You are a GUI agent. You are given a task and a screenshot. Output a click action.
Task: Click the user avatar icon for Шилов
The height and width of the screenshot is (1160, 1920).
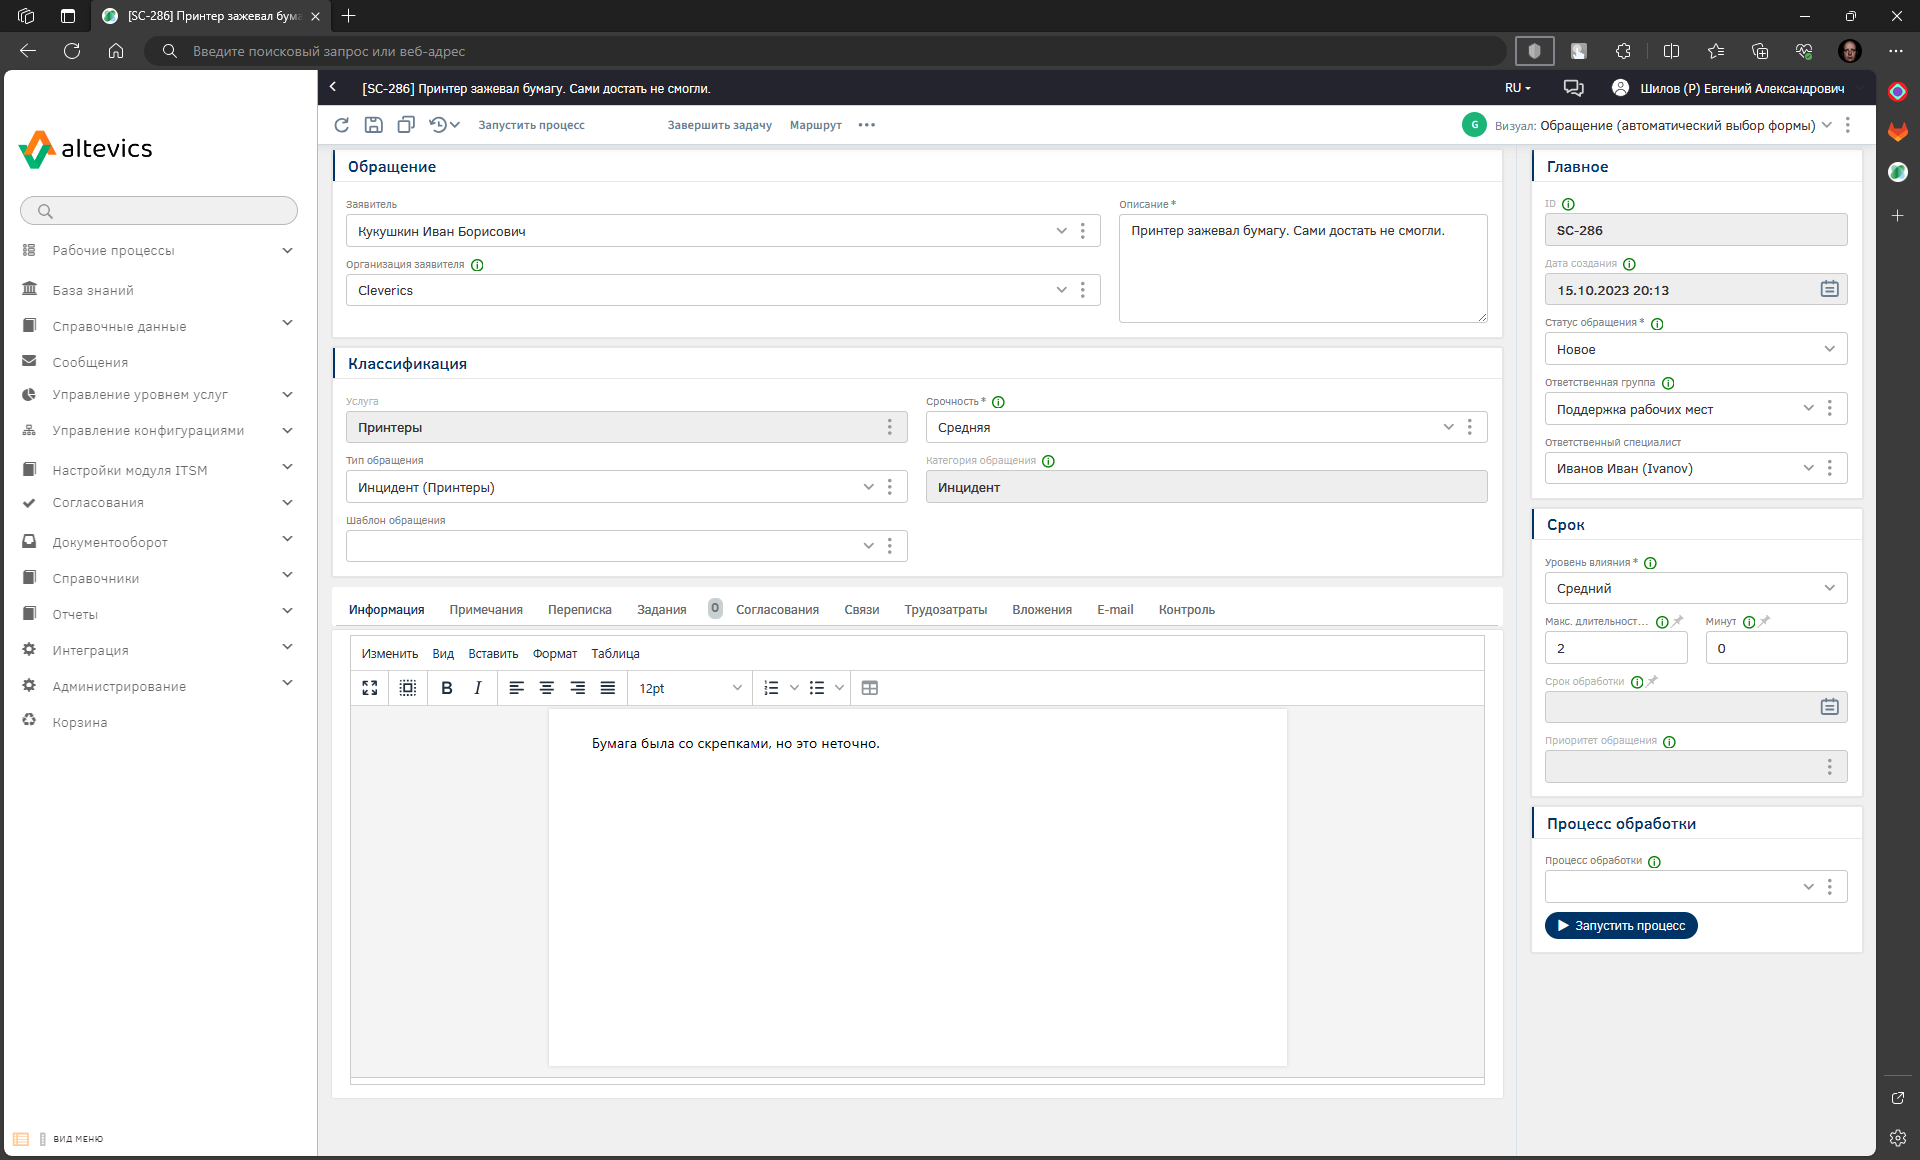(1620, 88)
